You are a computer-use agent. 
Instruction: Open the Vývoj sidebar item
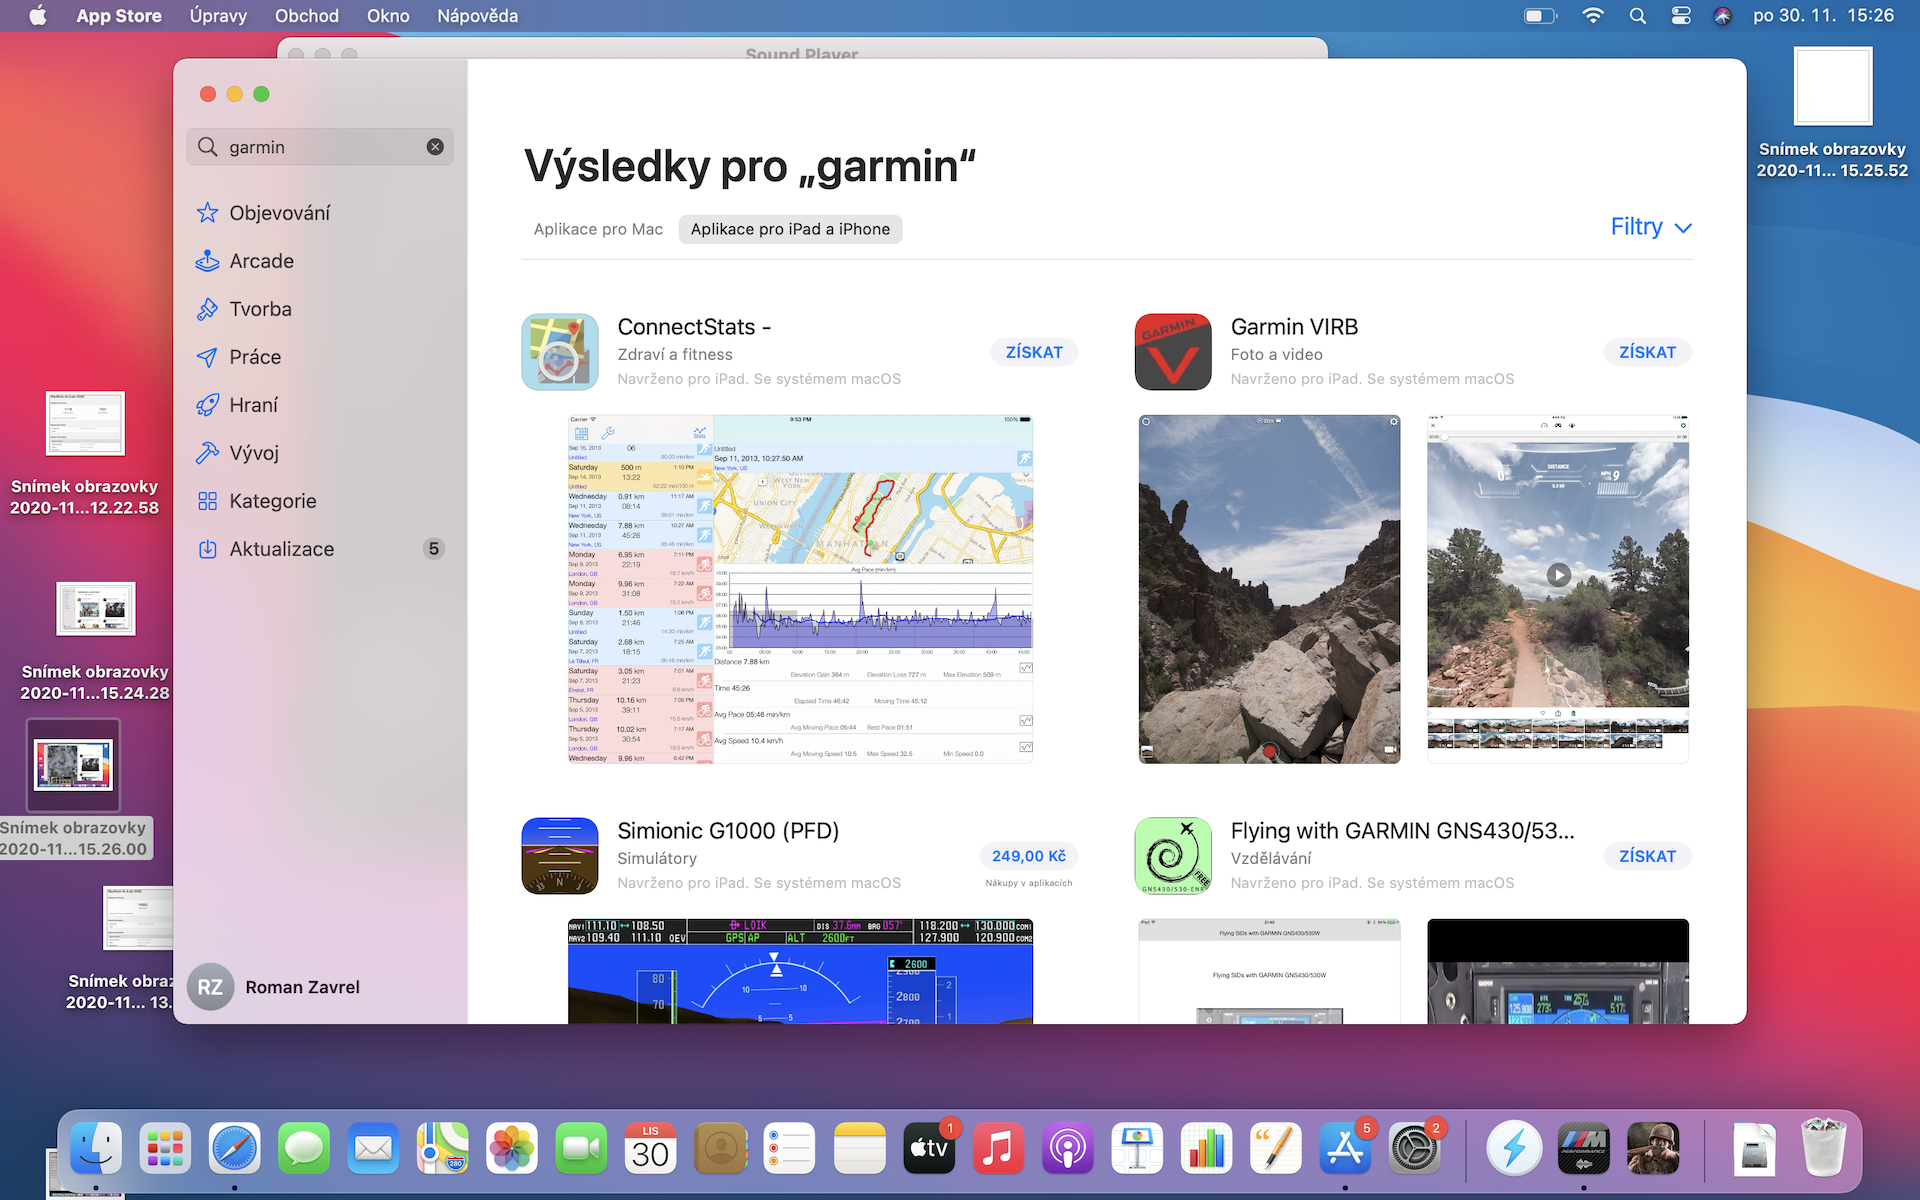(x=254, y=453)
